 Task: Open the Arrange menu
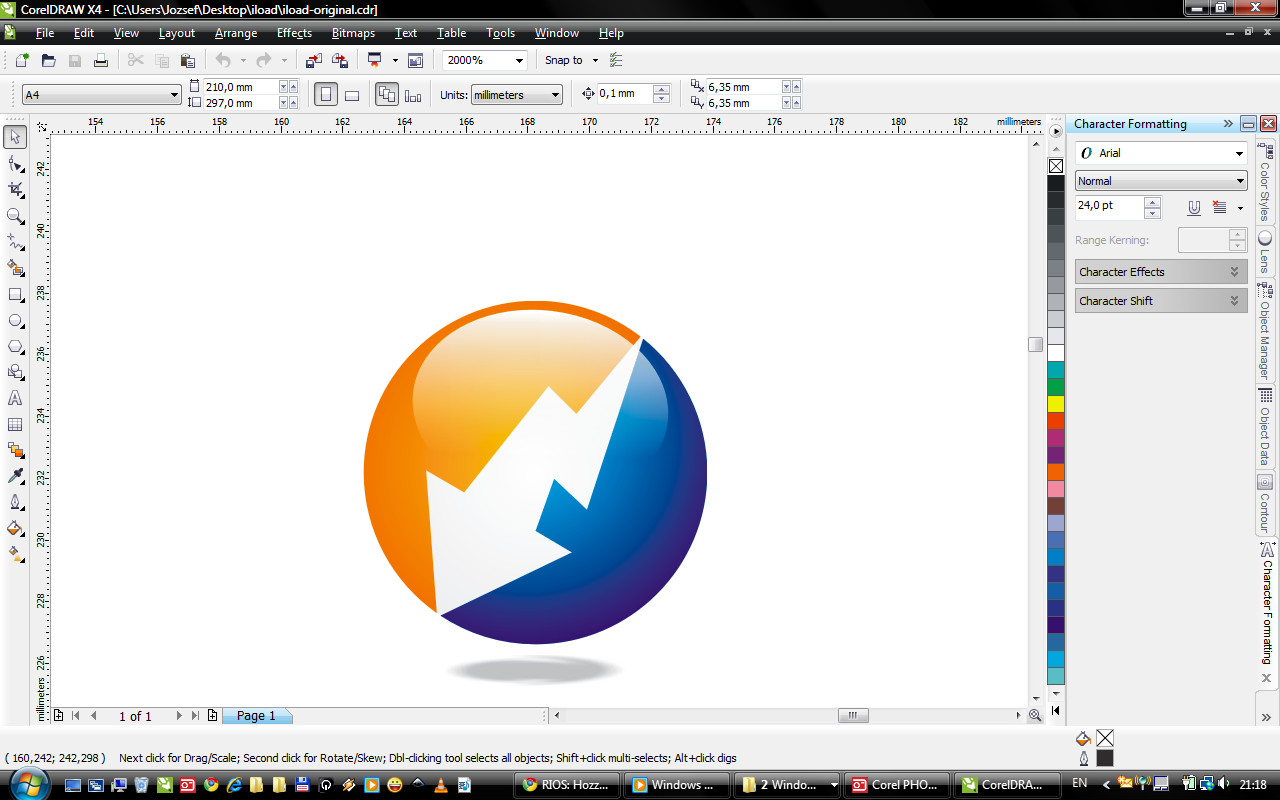(236, 33)
